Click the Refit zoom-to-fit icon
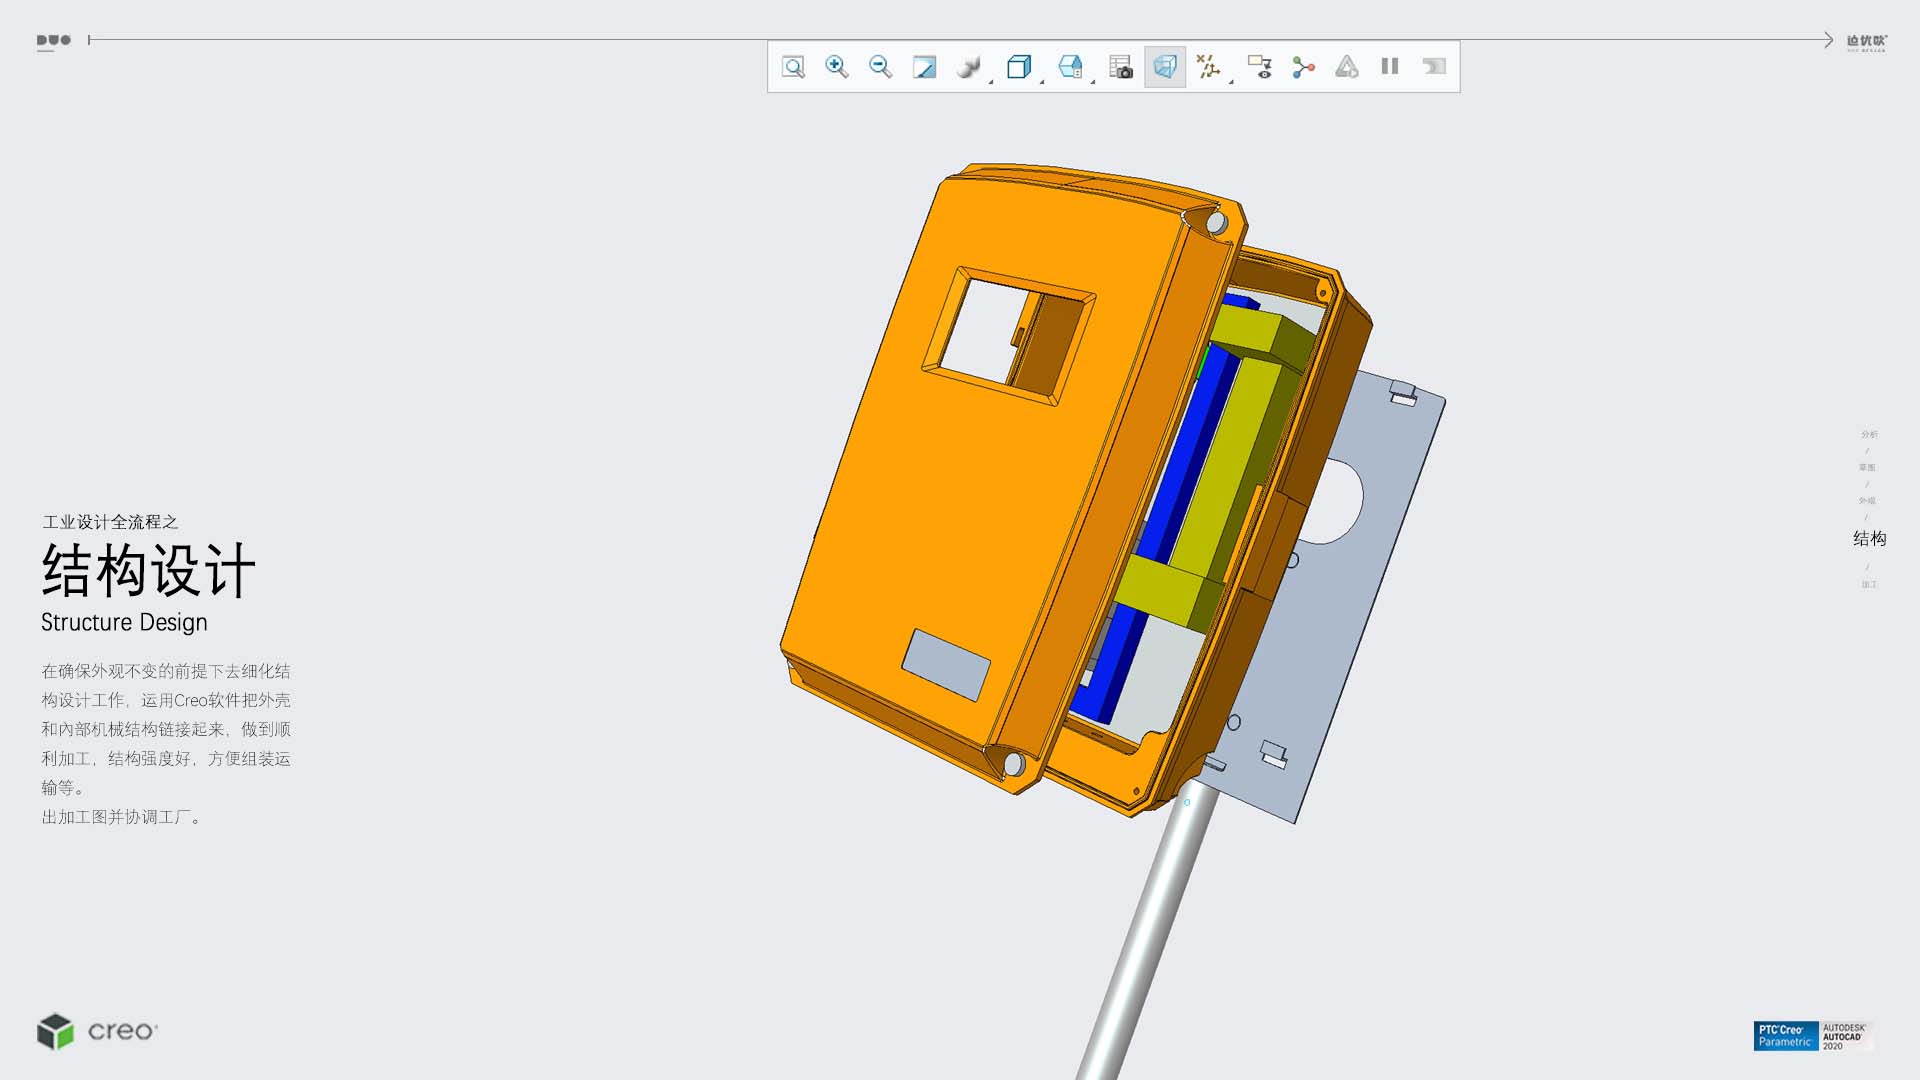1920x1080 pixels. click(x=793, y=67)
